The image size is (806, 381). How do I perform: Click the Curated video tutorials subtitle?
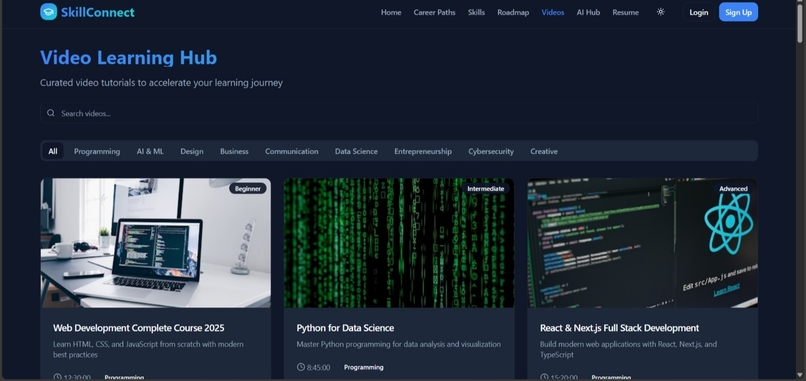[161, 82]
